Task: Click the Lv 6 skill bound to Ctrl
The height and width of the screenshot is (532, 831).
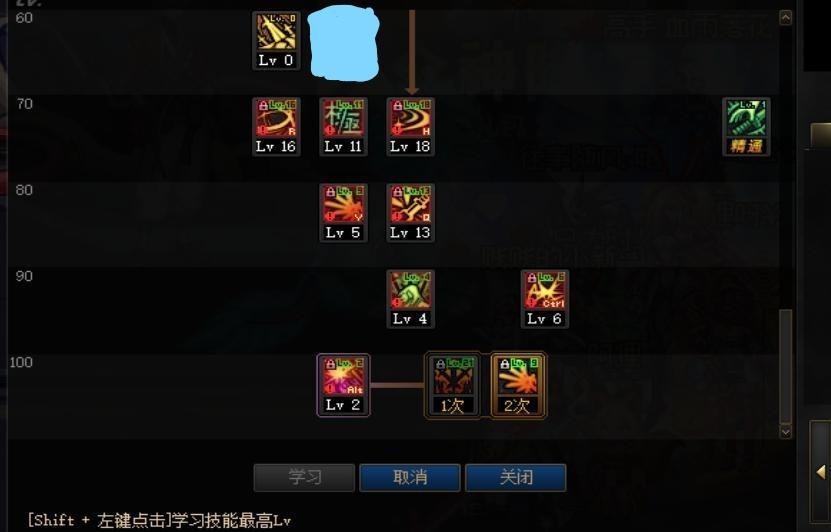Action: 545,299
